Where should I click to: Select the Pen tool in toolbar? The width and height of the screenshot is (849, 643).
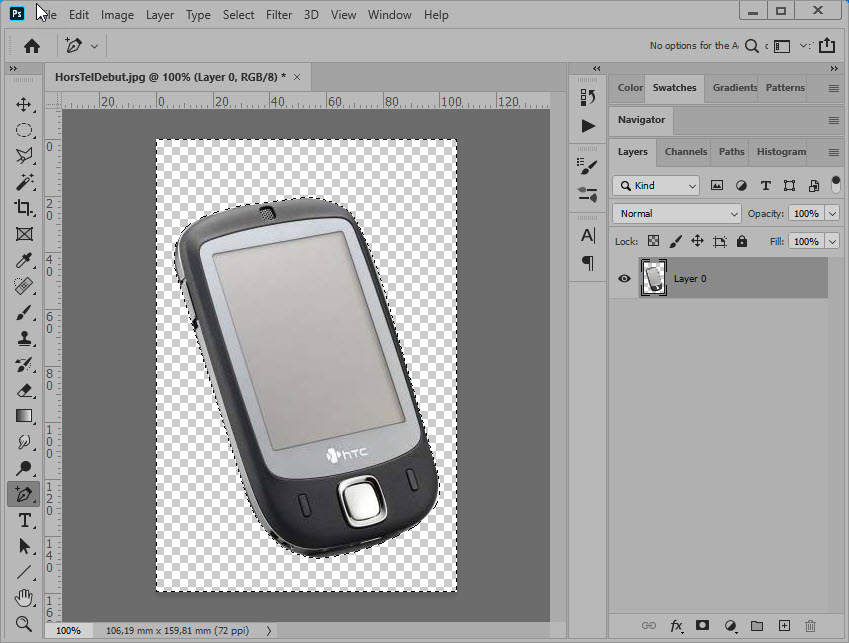pos(23,494)
